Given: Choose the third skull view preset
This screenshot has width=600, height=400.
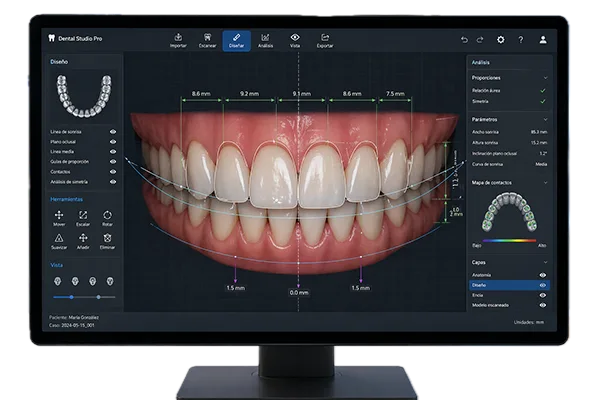Looking at the screenshot, I should (x=93, y=282).
